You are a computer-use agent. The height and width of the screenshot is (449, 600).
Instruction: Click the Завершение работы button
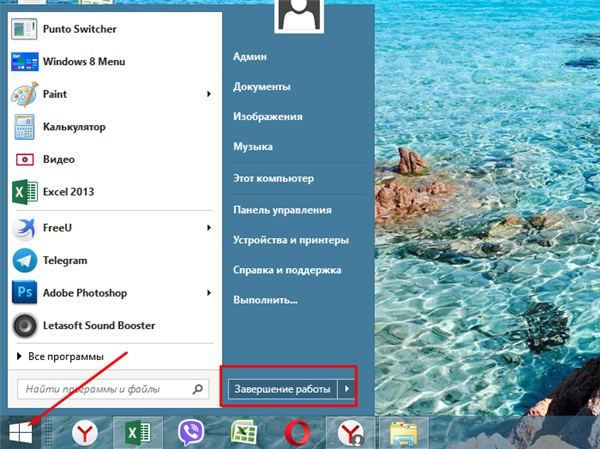[x=282, y=389]
